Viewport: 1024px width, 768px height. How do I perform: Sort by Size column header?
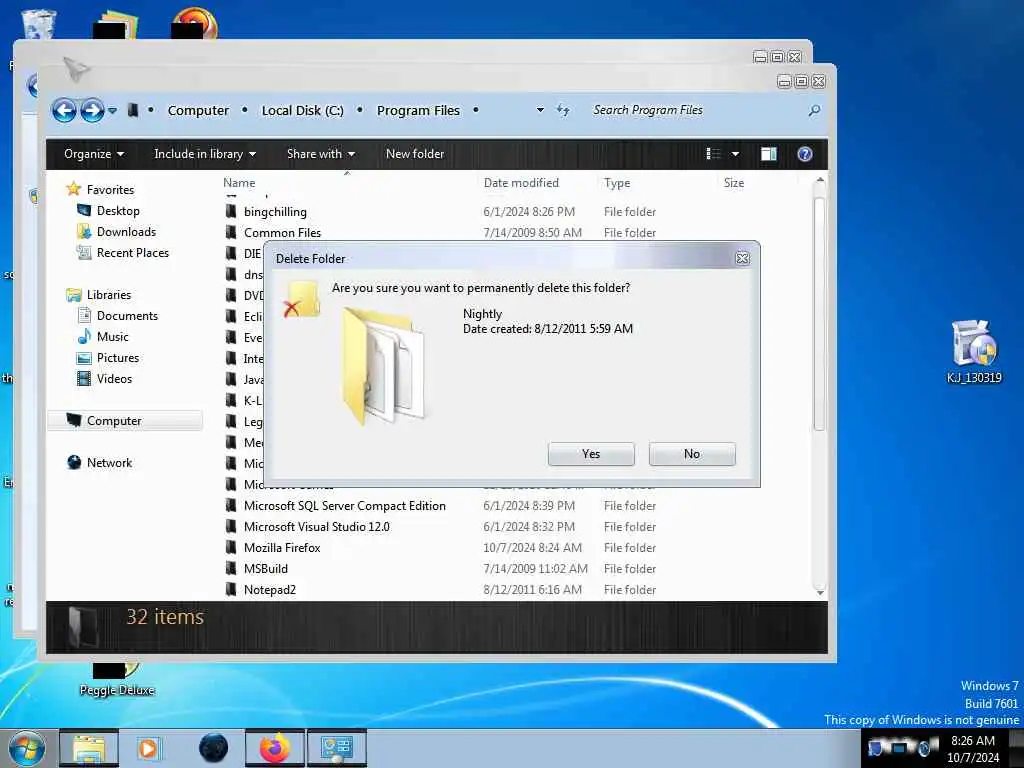tap(733, 183)
